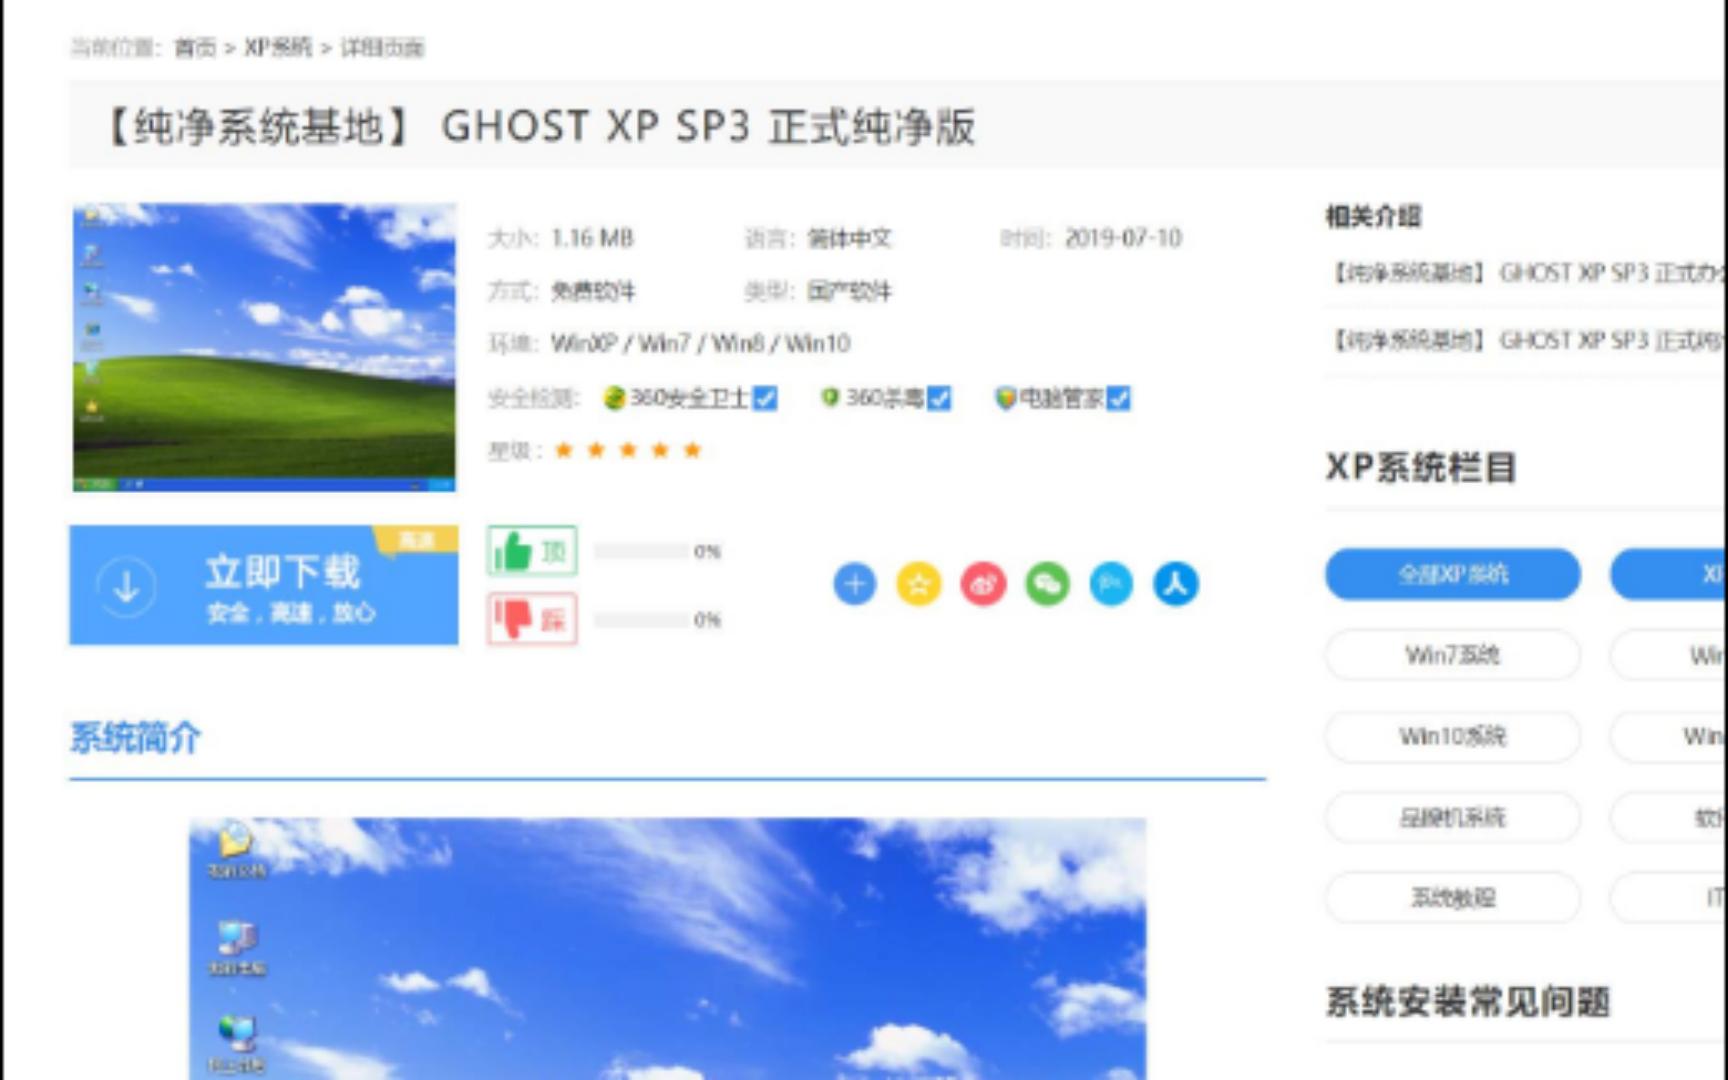Click the dark blue Renren share icon

point(1175,584)
